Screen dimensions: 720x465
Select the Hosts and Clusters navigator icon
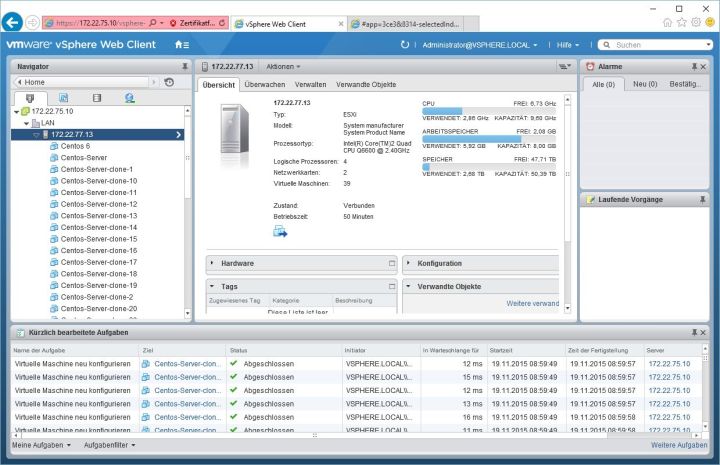tap(29, 98)
